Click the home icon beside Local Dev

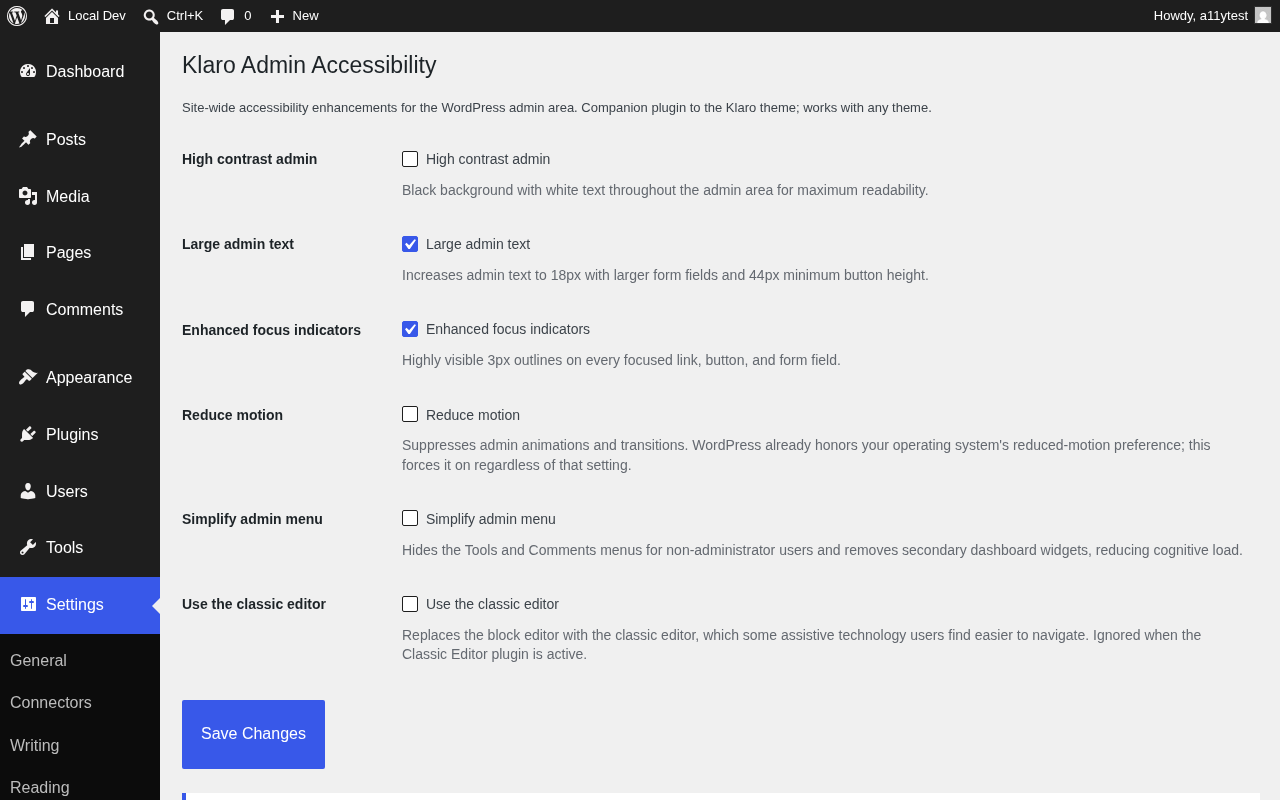pos(52,16)
